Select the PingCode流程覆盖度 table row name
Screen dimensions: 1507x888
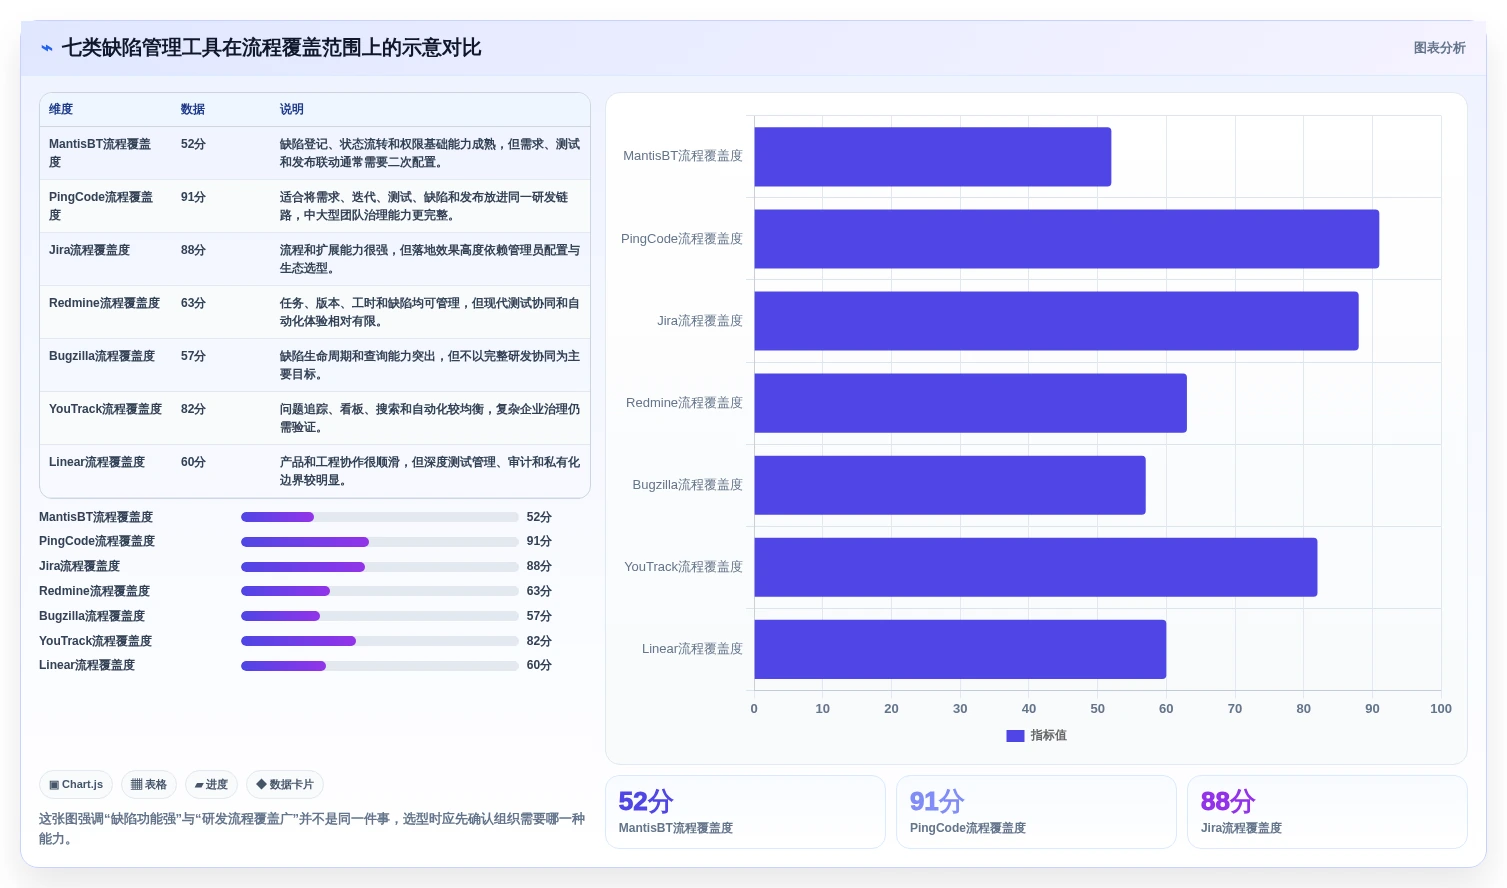click(x=101, y=206)
